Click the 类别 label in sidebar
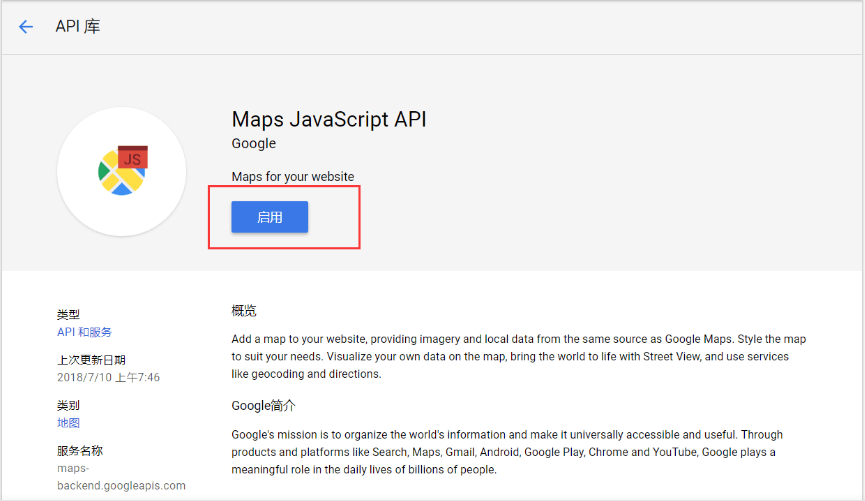 click(x=68, y=406)
